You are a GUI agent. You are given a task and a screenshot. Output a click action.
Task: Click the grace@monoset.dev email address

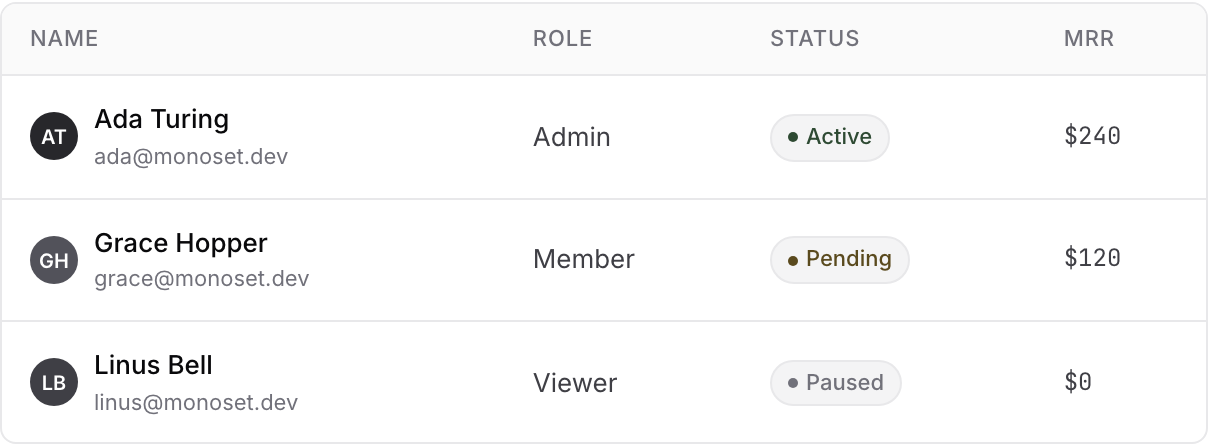coord(201,279)
